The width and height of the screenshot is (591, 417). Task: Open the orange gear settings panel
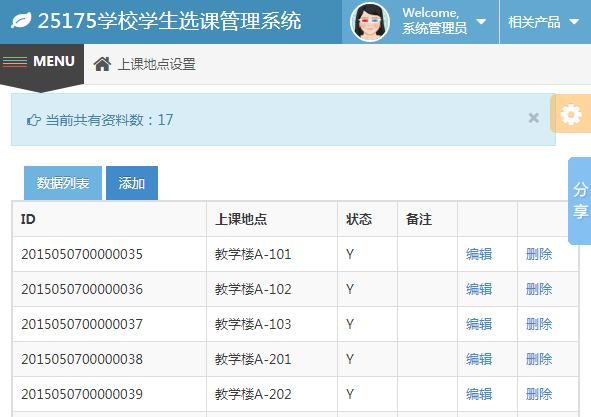[571, 114]
